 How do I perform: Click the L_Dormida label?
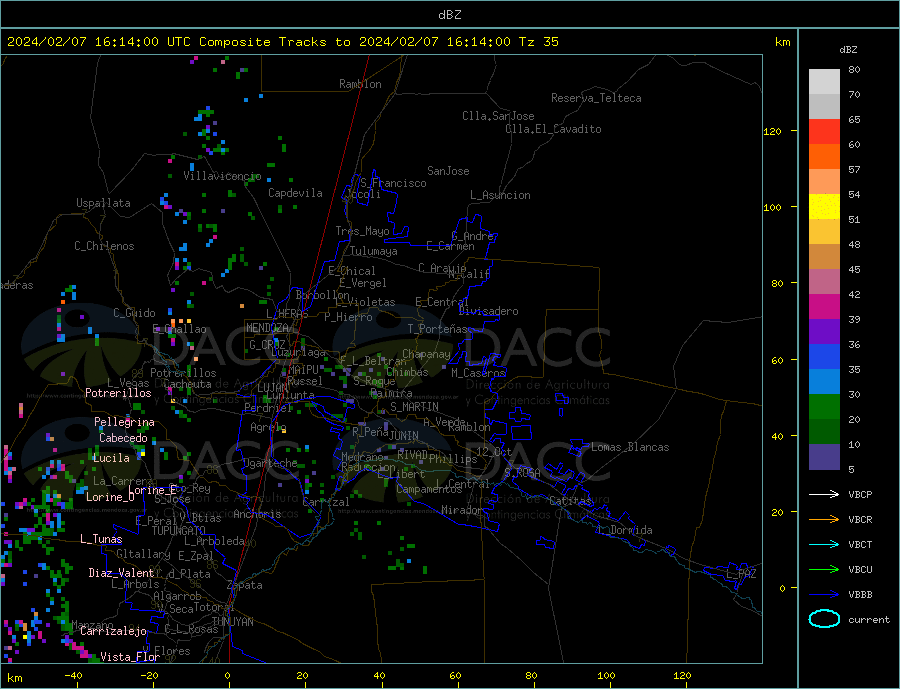click(626, 530)
